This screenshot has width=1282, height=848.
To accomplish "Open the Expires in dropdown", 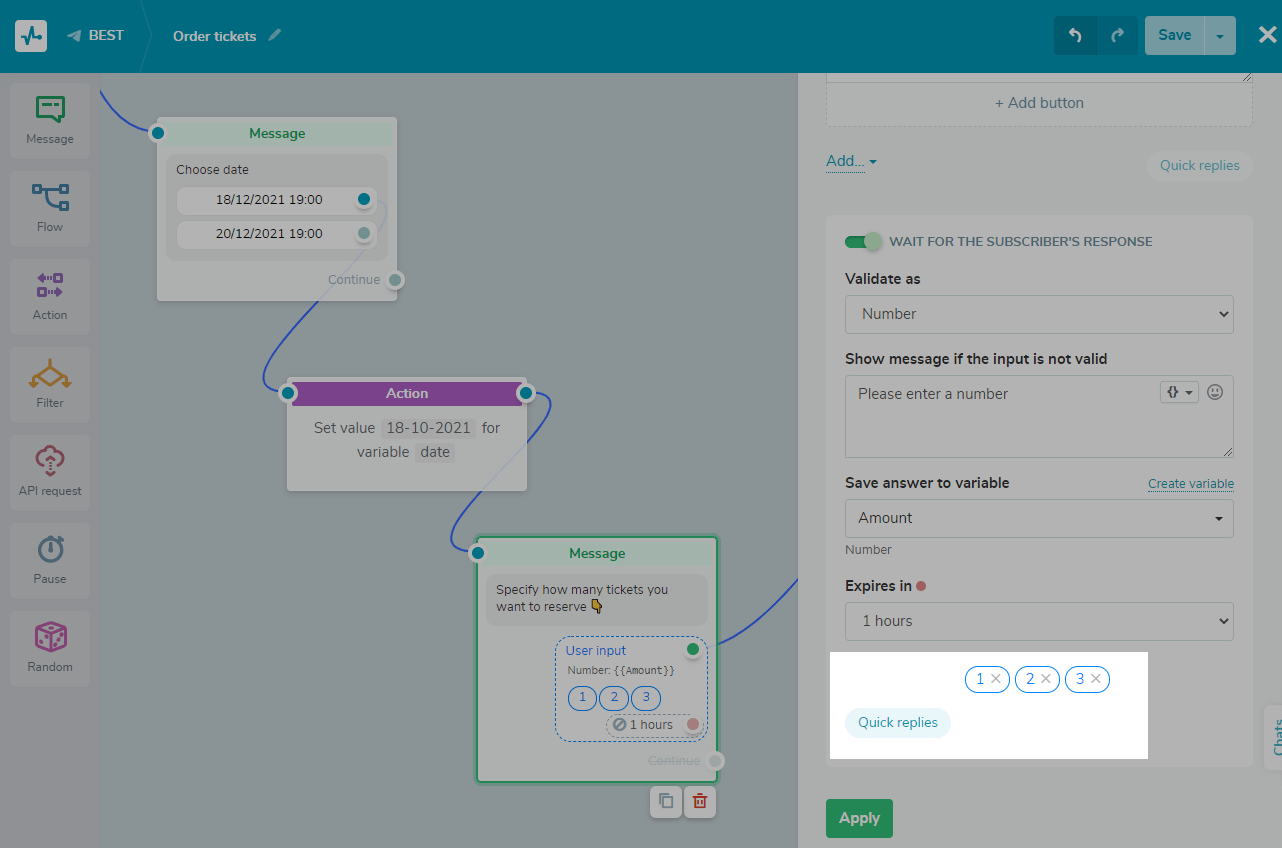I will [x=1038, y=621].
